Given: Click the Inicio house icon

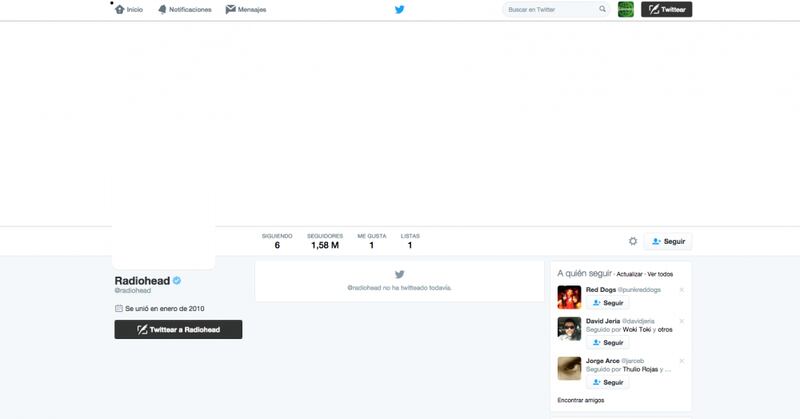Looking at the screenshot, I should [119, 9].
